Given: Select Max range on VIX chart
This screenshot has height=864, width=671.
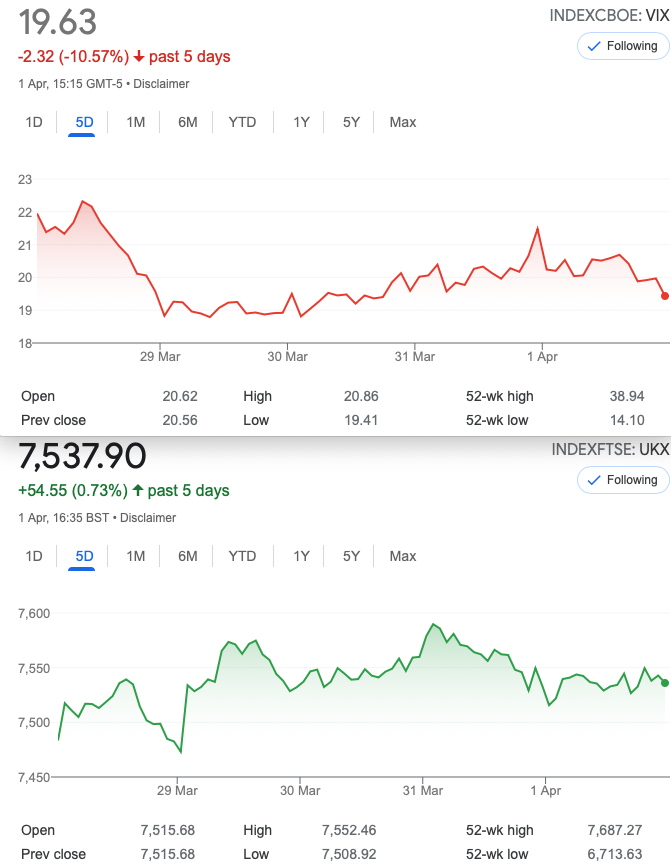Looking at the screenshot, I should pyautogui.click(x=403, y=122).
